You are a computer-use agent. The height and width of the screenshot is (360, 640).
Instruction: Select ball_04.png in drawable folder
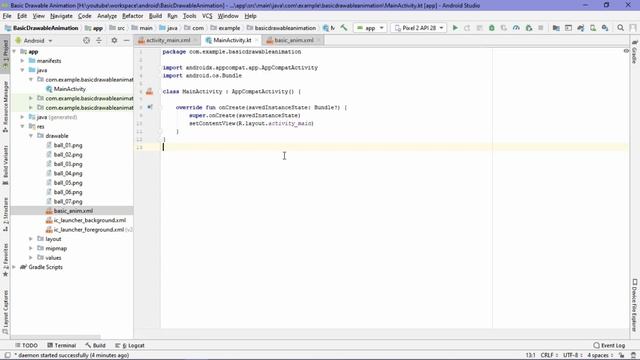pos(68,173)
